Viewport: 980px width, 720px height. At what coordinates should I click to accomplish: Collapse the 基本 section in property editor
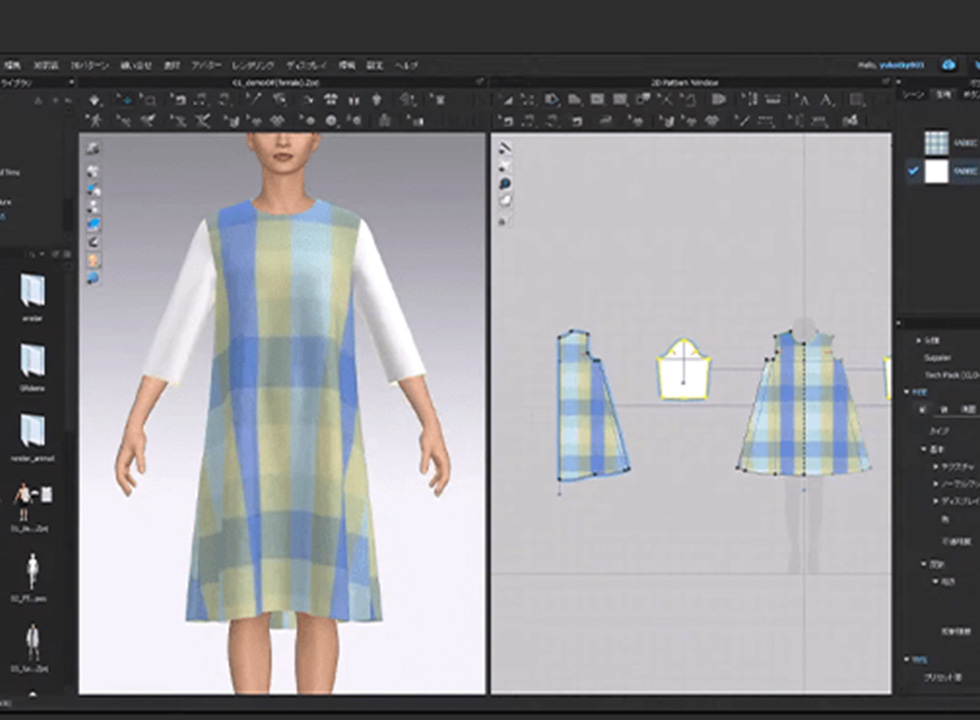(x=924, y=450)
